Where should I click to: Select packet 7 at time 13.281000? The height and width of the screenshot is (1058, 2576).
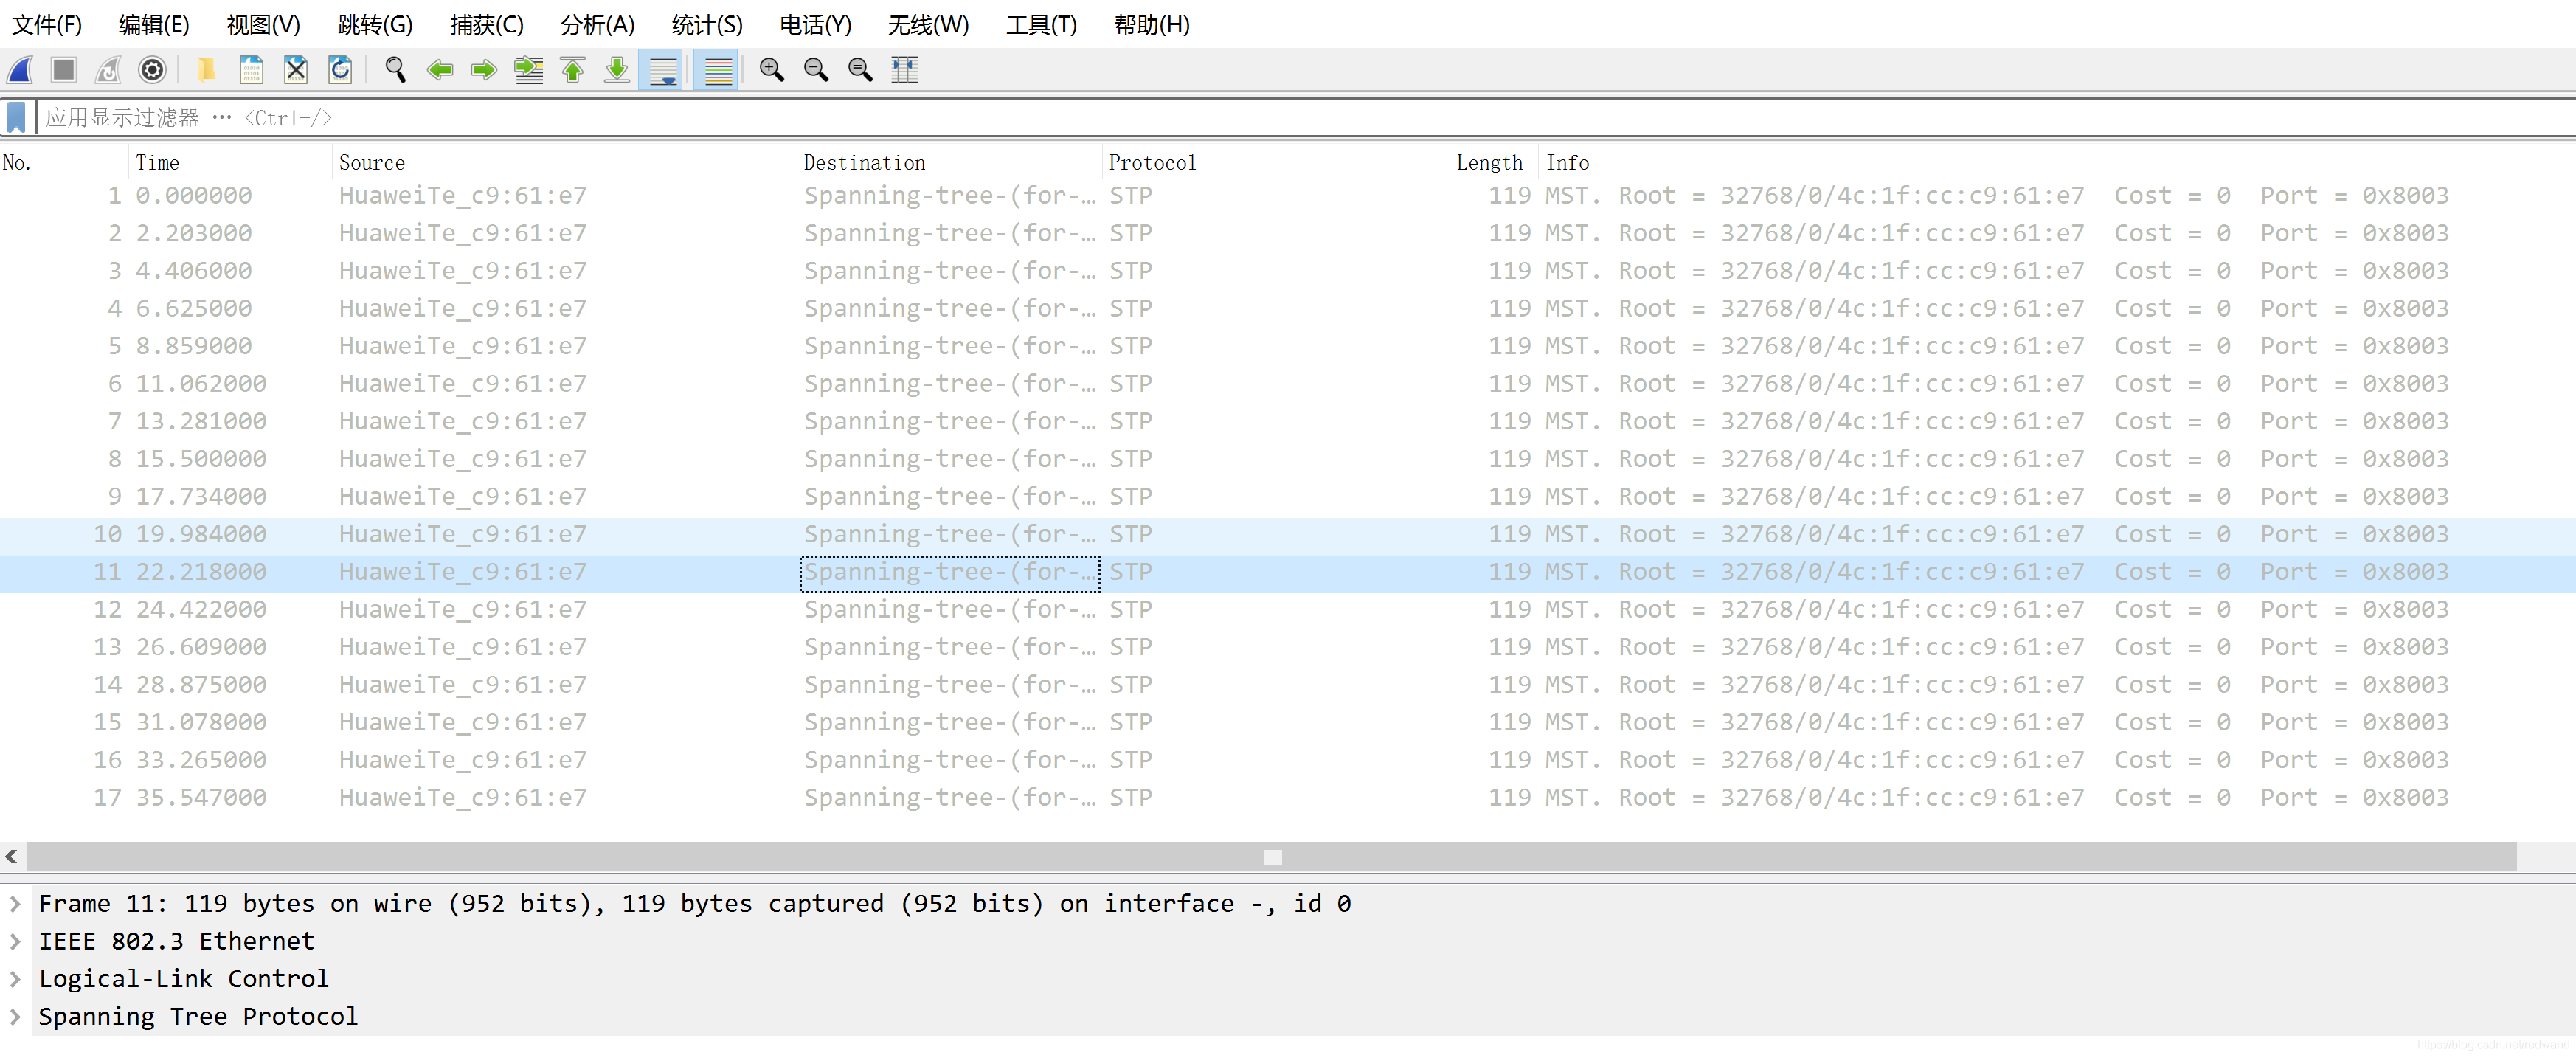pos(1288,422)
